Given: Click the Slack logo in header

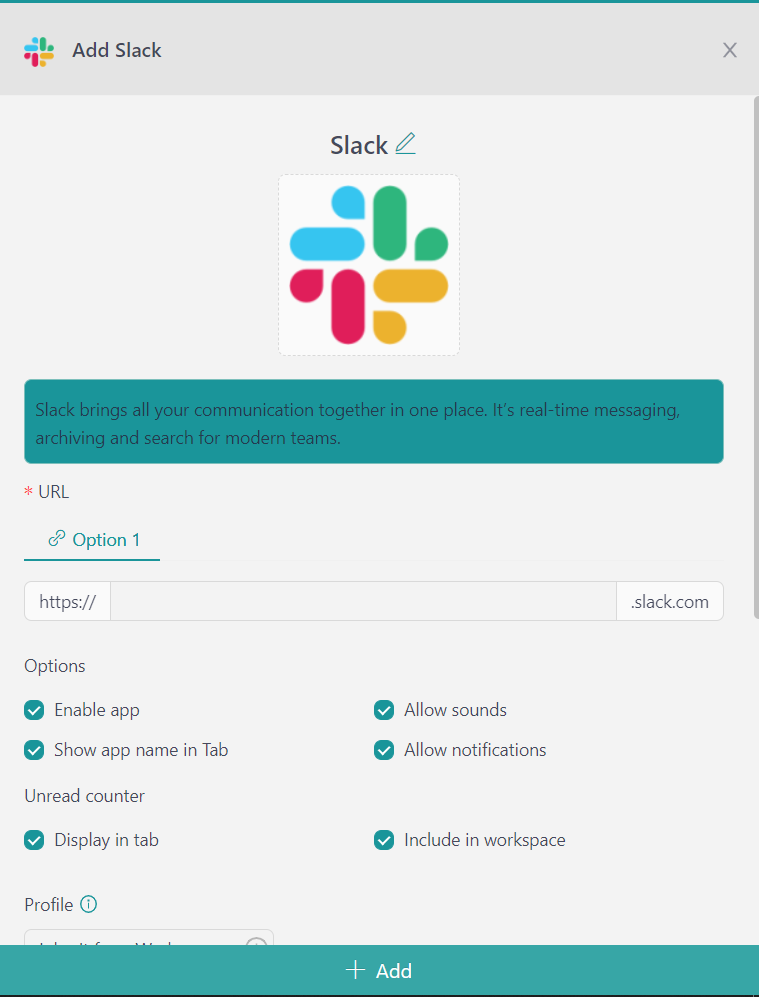Looking at the screenshot, I should (x=39, y=51).
